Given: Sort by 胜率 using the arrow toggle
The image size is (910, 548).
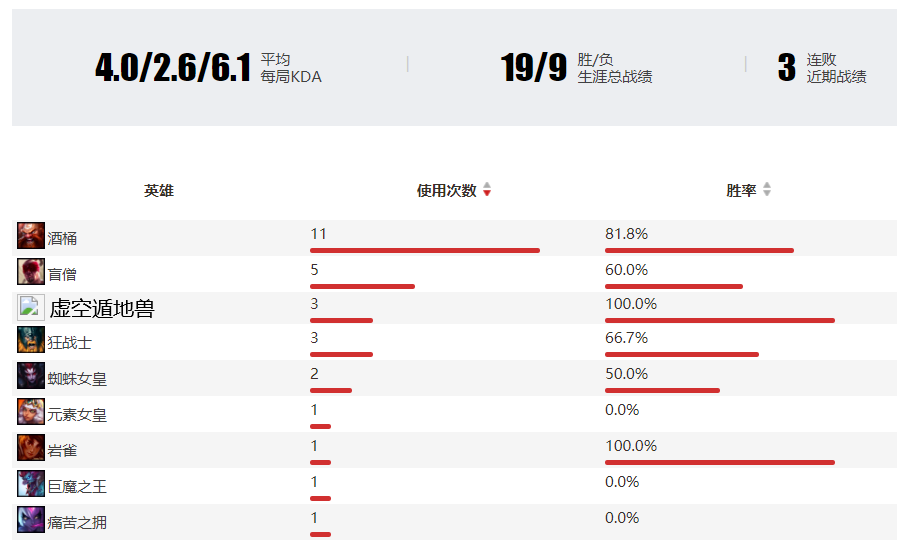Looking at the screenshot, I should click(x=767, y=190).
